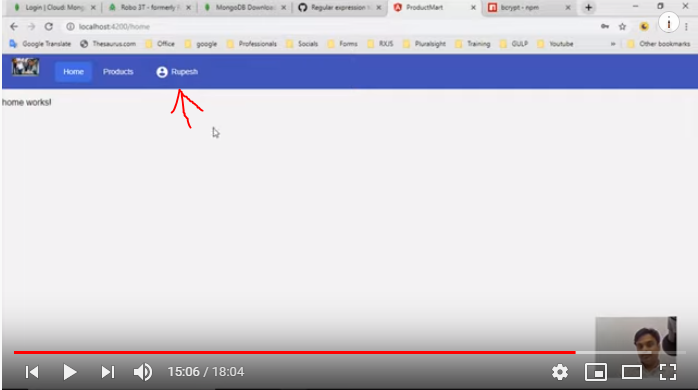
Task: Open the Rupesh user account menu
Action: 177,72
